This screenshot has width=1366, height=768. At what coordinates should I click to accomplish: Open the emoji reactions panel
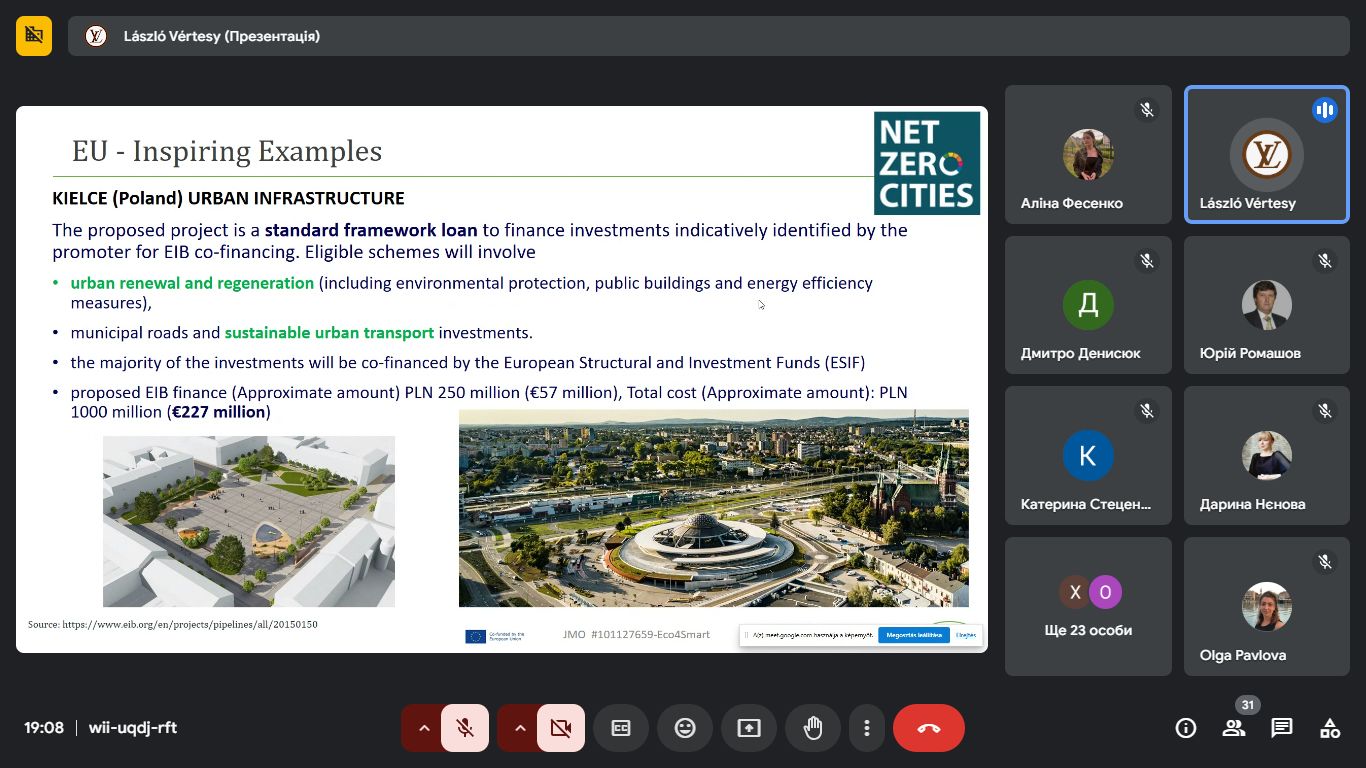(685, 728)
